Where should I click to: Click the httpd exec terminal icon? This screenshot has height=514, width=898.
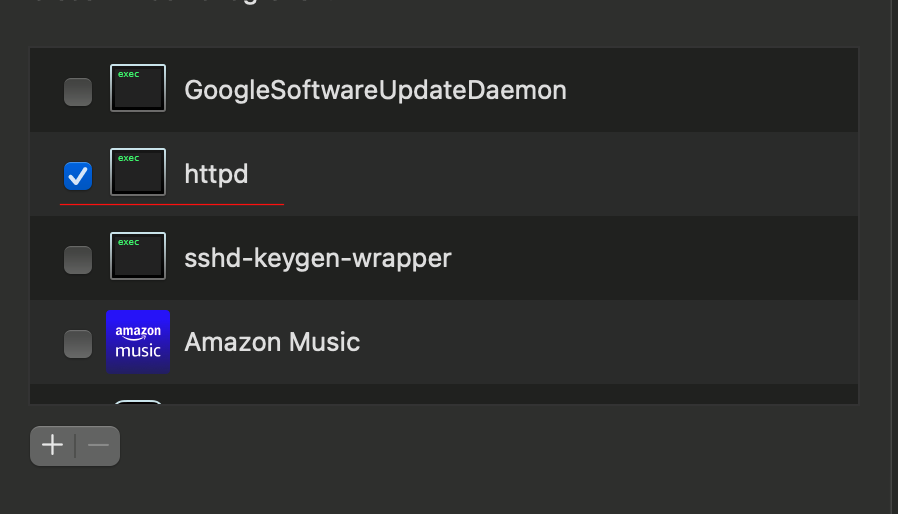point(138,172)
